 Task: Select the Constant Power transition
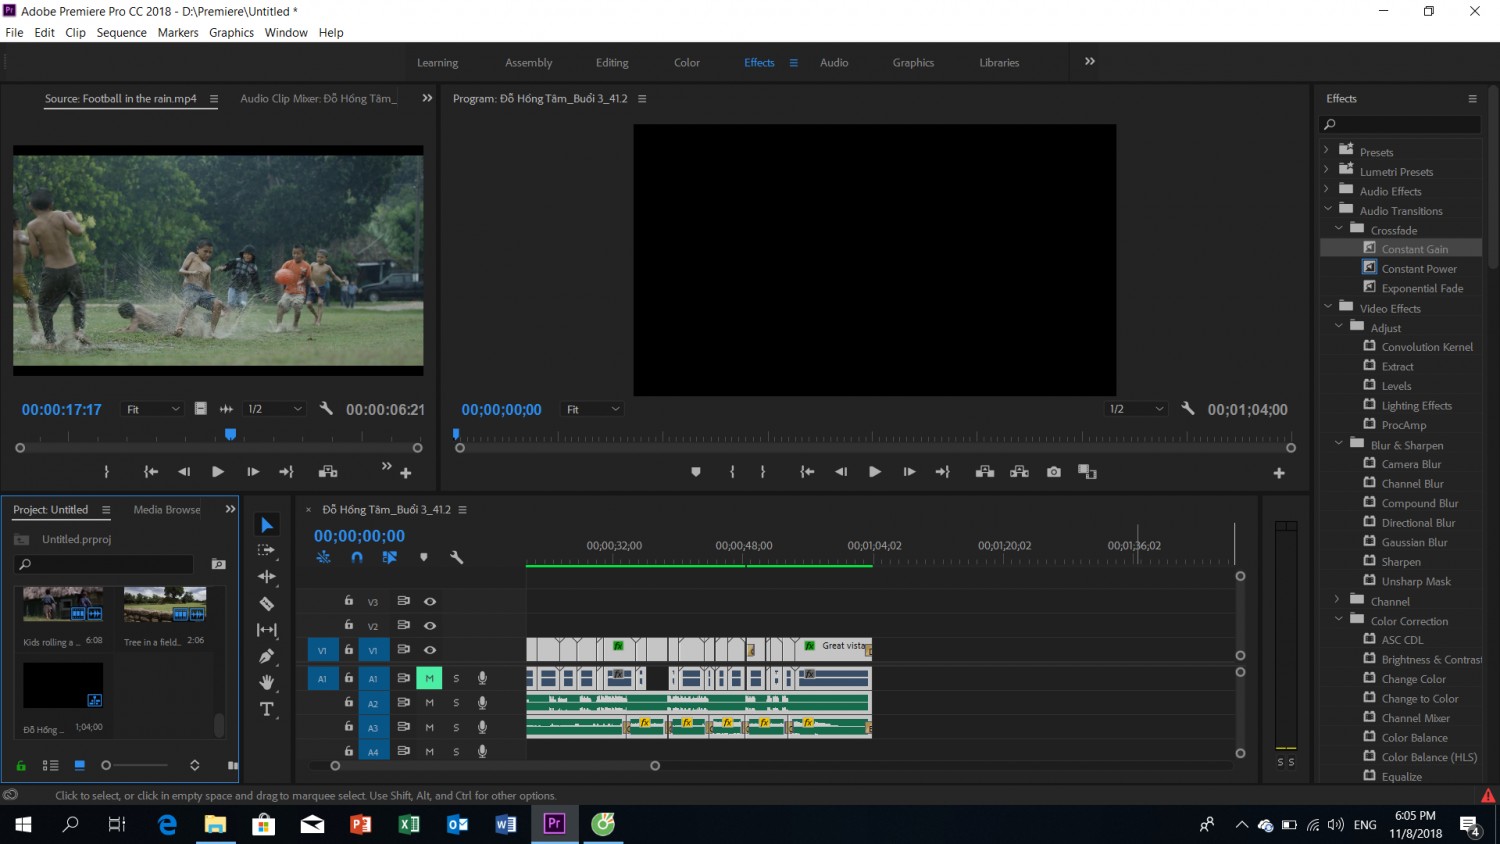click(x=1419, y=269)
